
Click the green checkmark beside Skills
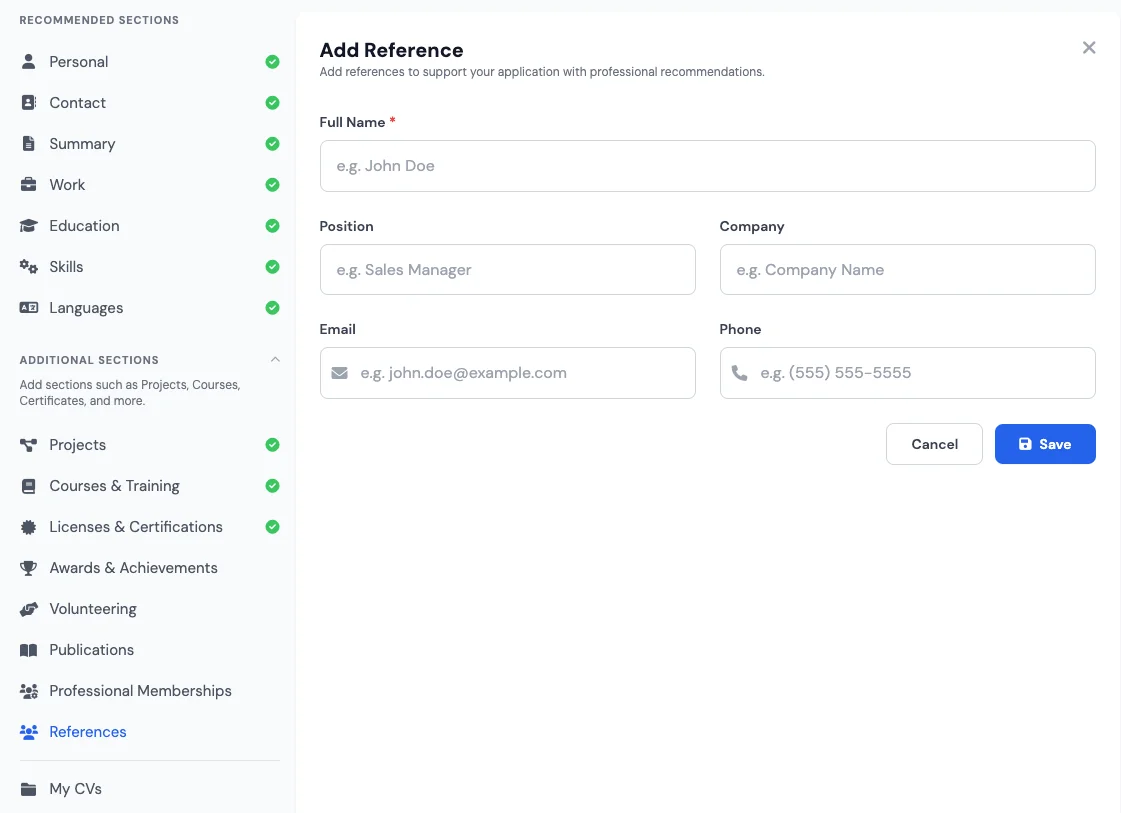pos(272,267)
